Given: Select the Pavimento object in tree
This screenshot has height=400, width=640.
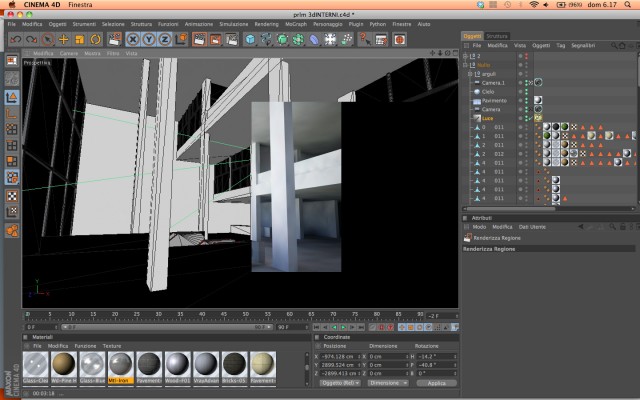Looking at the screenshot, I should pyautogui.click(x=494, y=100).
